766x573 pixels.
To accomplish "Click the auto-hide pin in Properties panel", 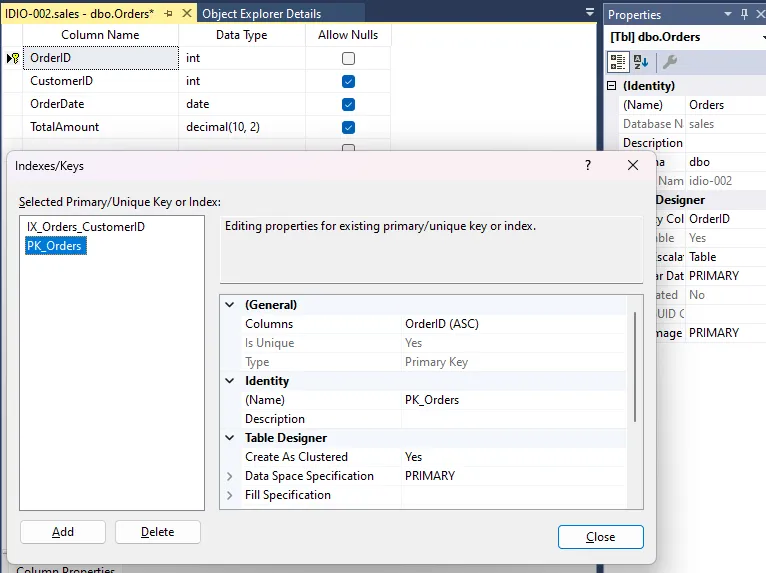I will (743, 14).
